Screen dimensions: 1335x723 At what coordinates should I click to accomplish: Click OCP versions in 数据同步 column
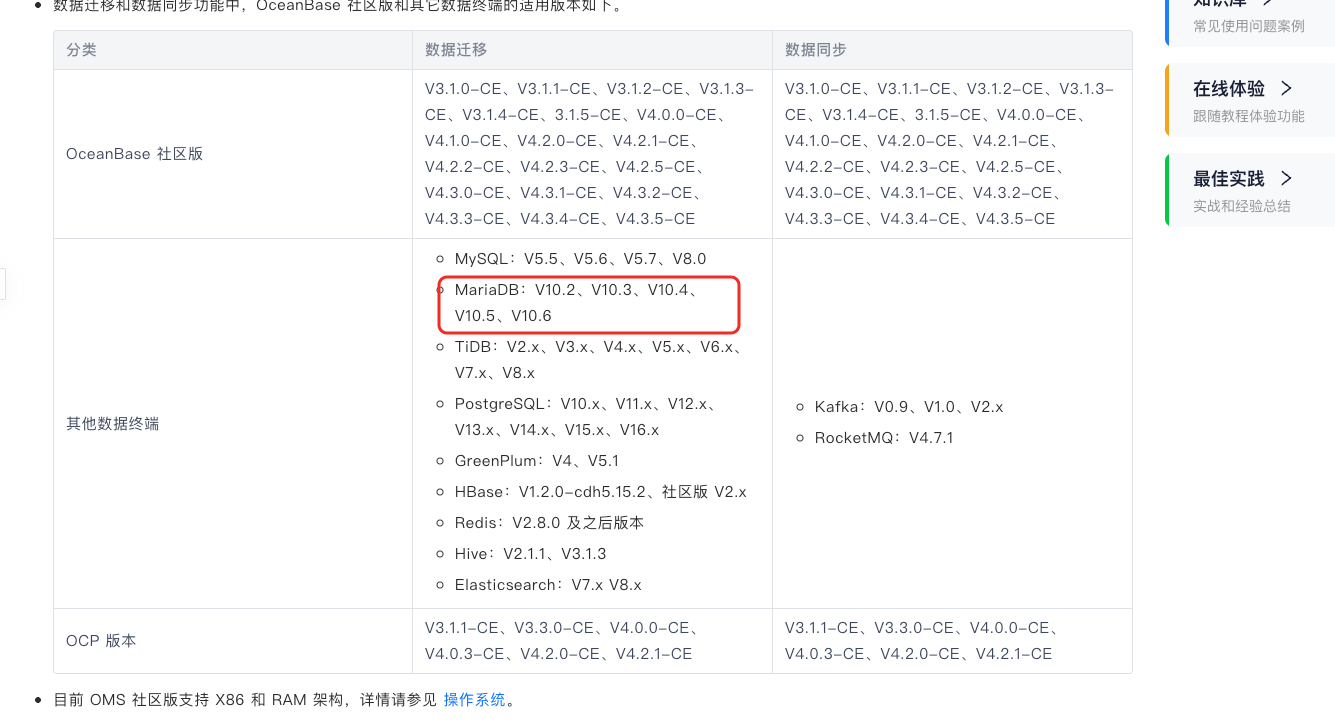[x=922, y=641]
